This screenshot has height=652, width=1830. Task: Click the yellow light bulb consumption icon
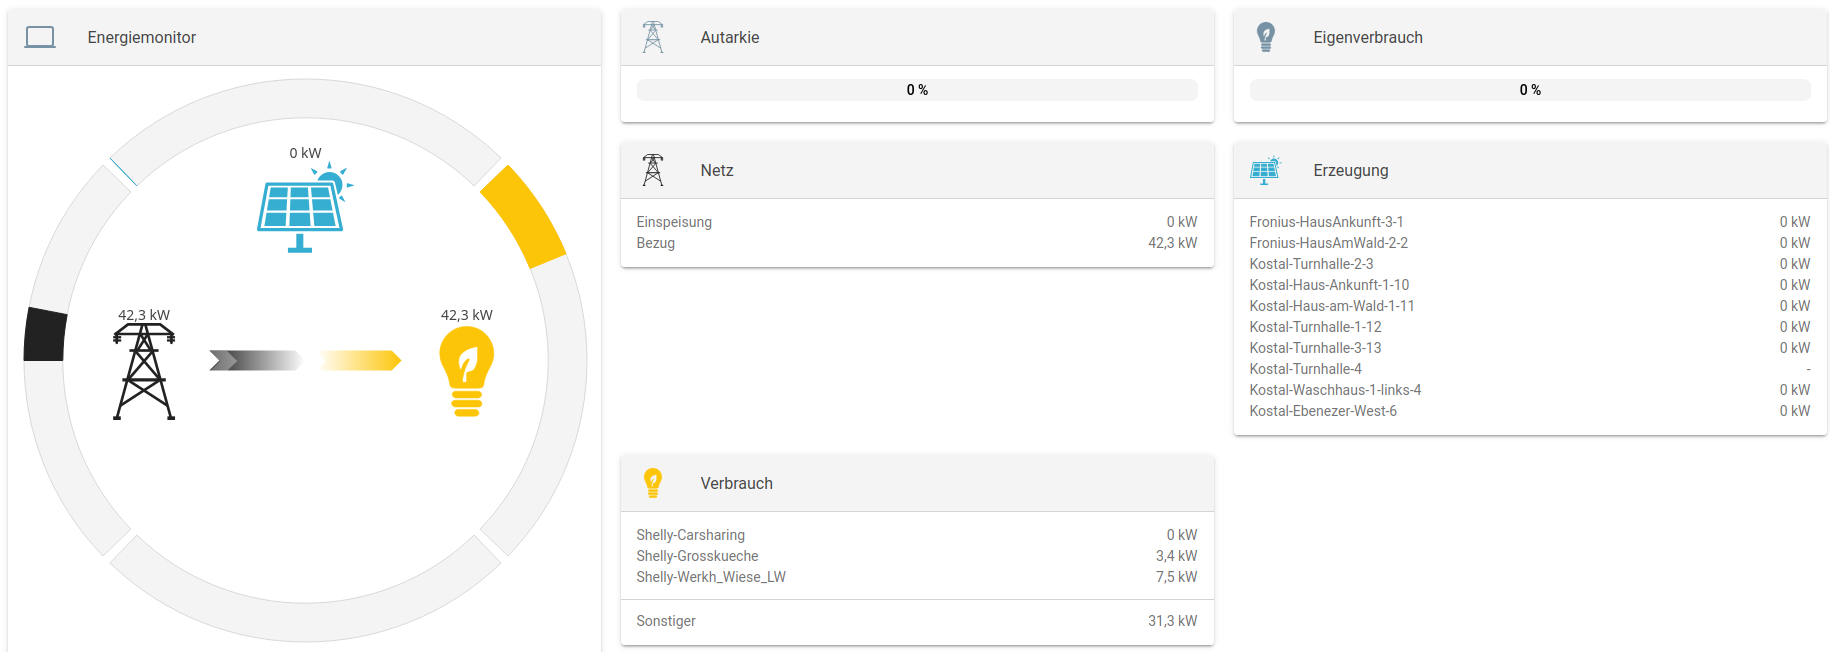coord(466,371)
